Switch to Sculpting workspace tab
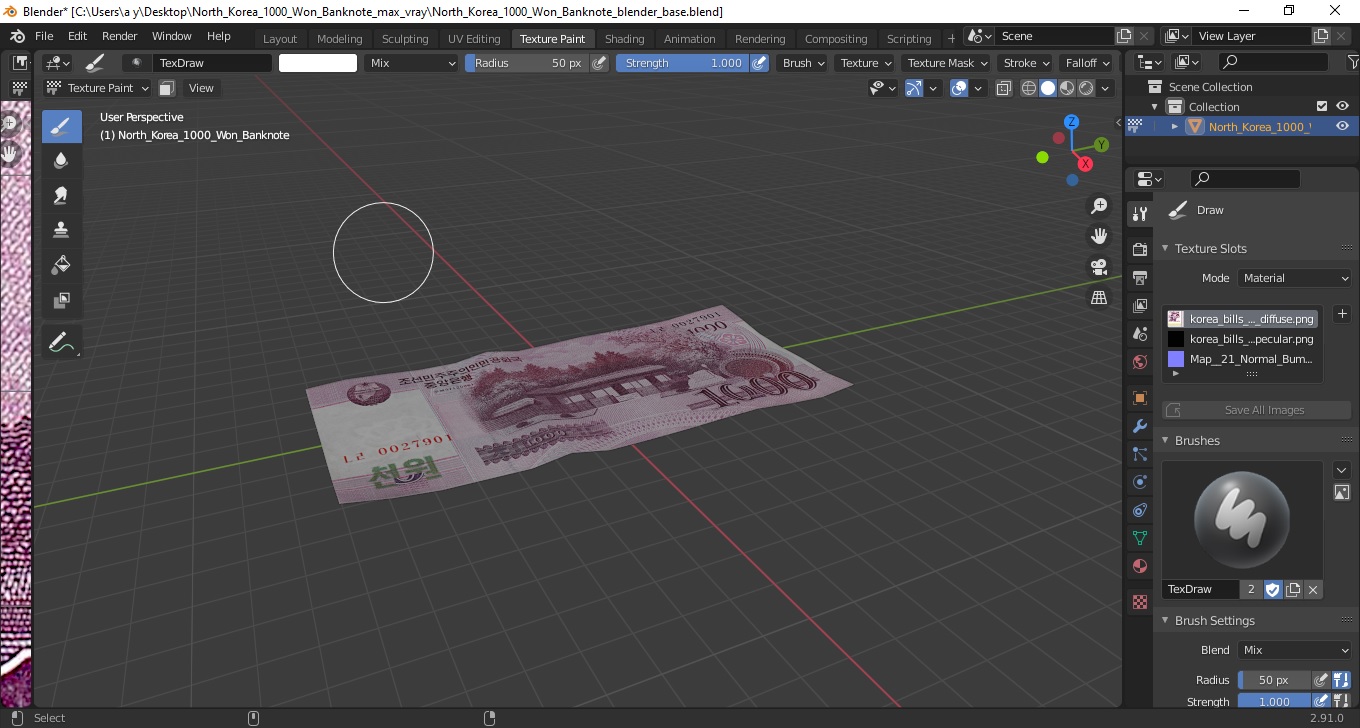Screen dimensions: 1360x728 coord(405,39)
